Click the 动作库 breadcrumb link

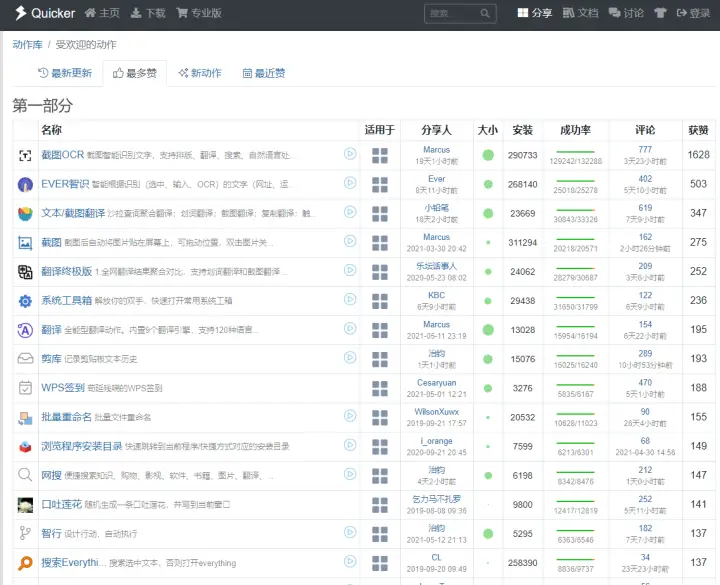pos(28,45)
